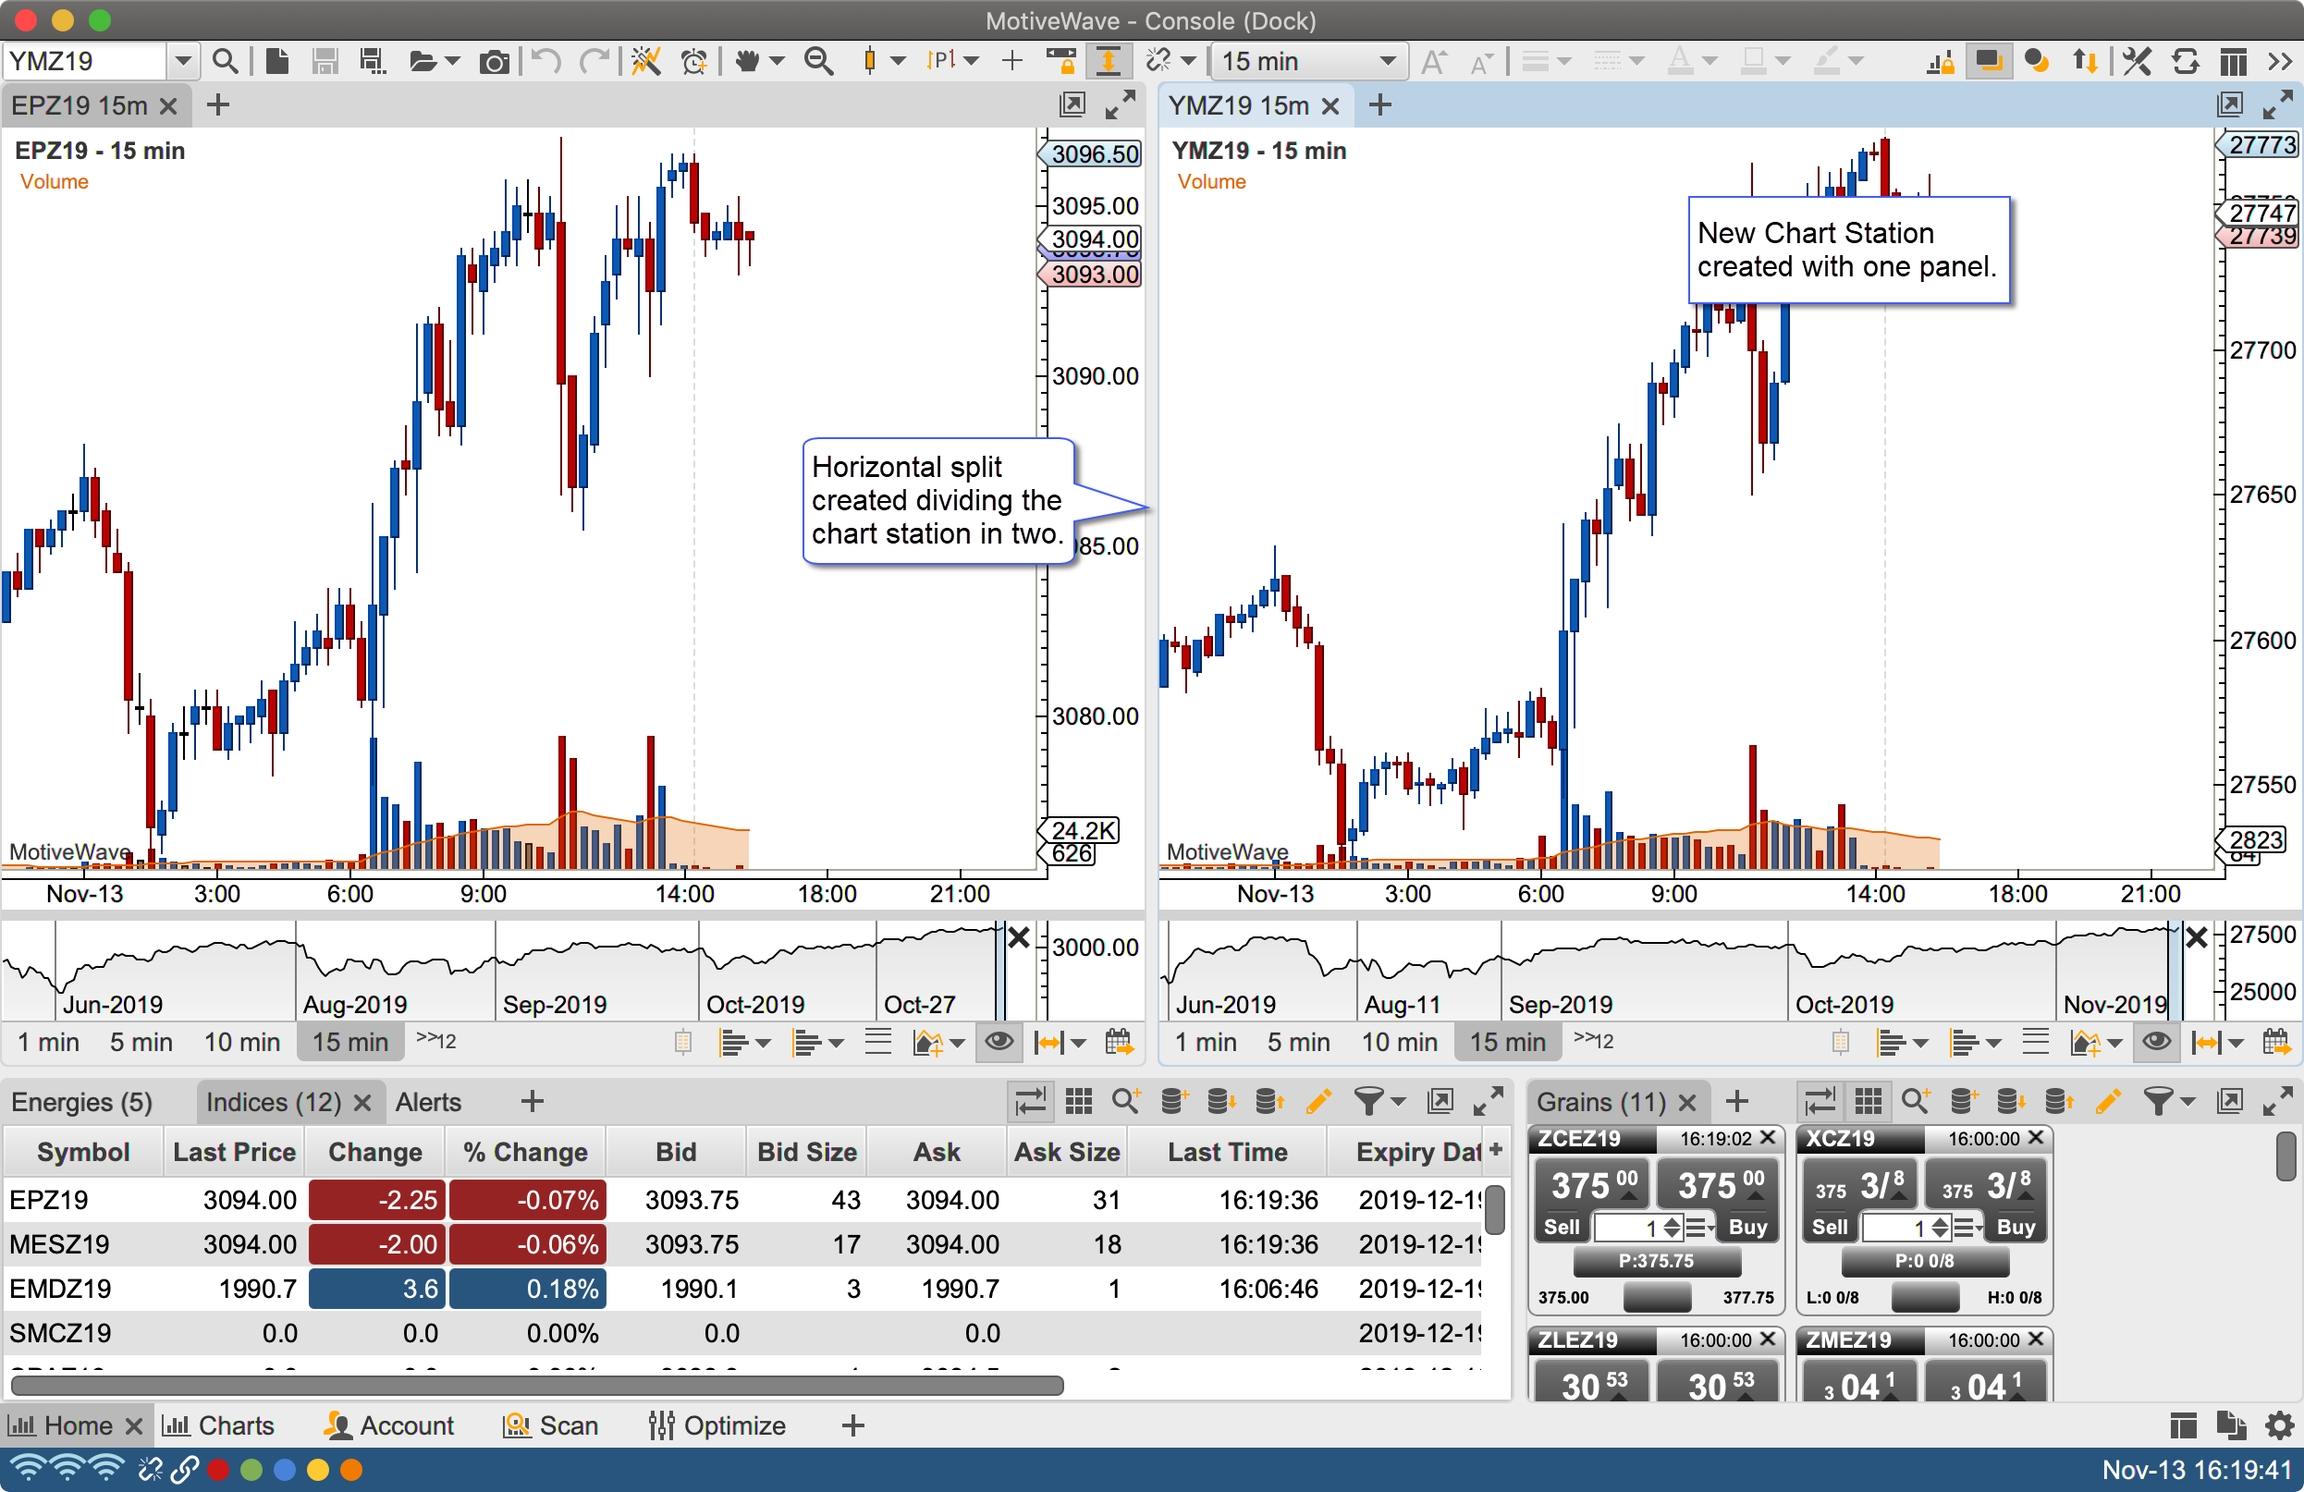2304x1492 pixels.
Task: Expand the open folder dropdown arrow
Action: tap(453, 61)
